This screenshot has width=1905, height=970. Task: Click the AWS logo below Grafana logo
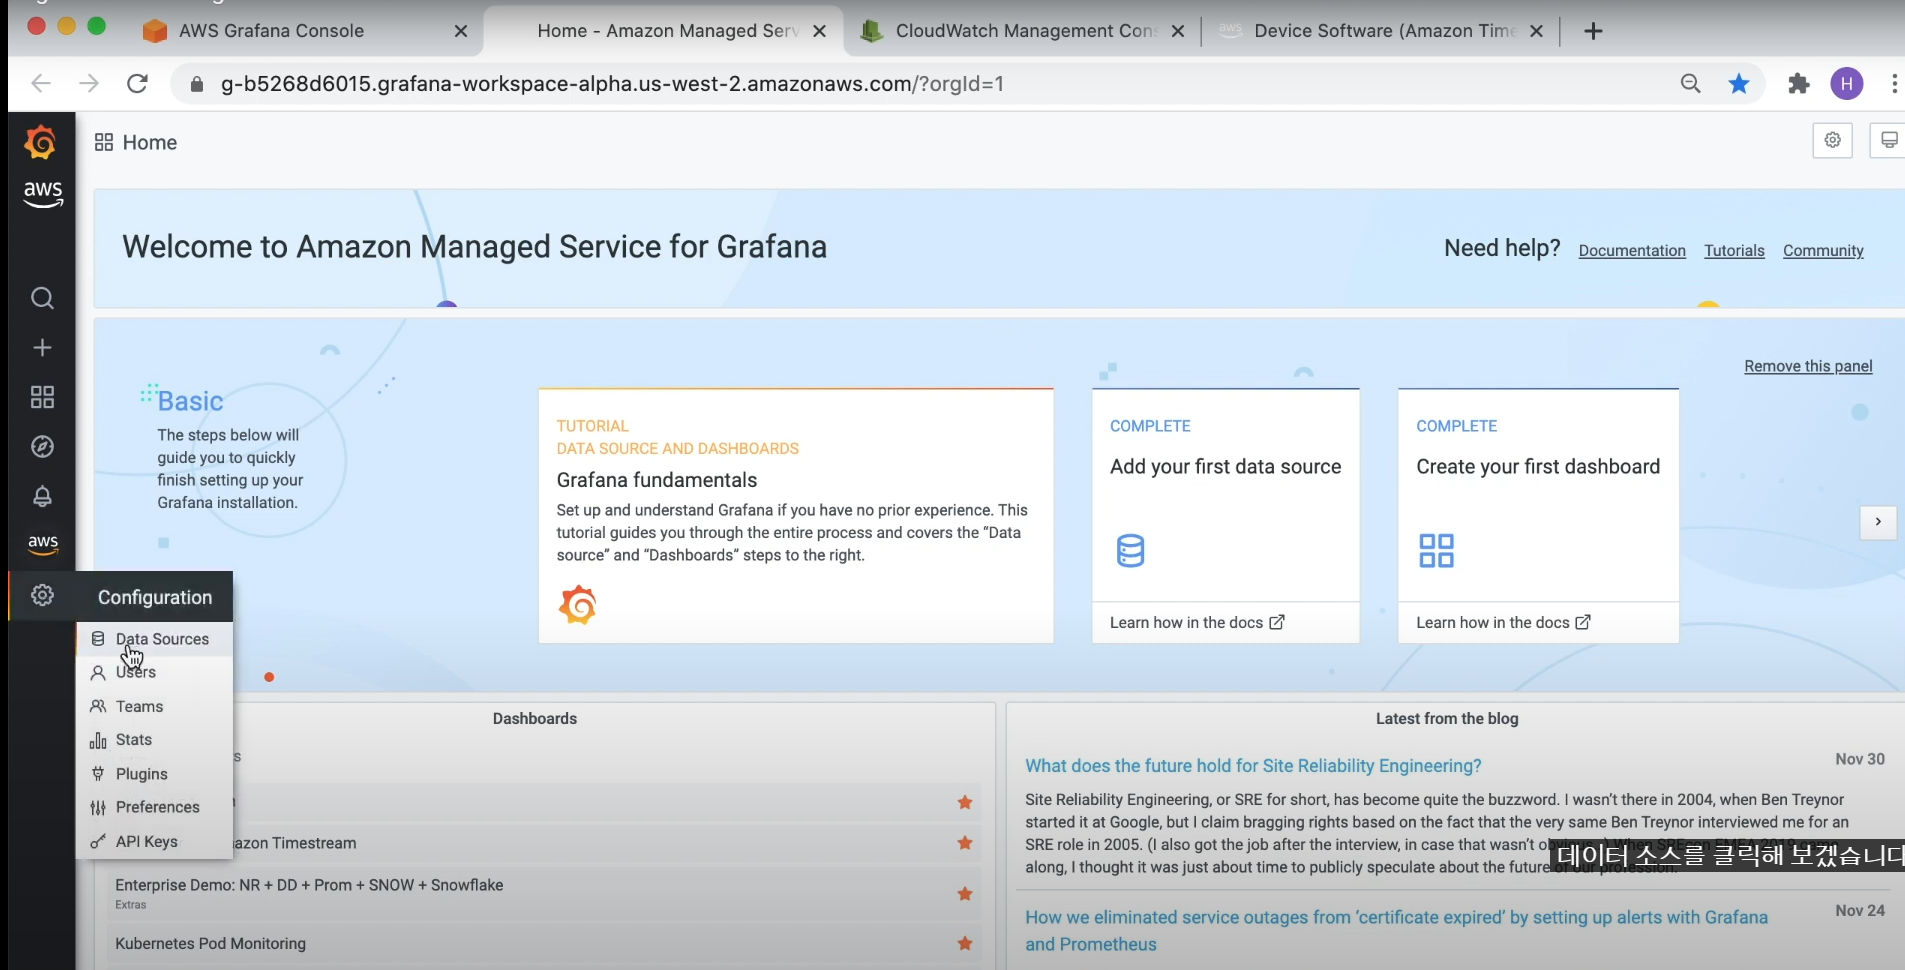coord(42,194)
